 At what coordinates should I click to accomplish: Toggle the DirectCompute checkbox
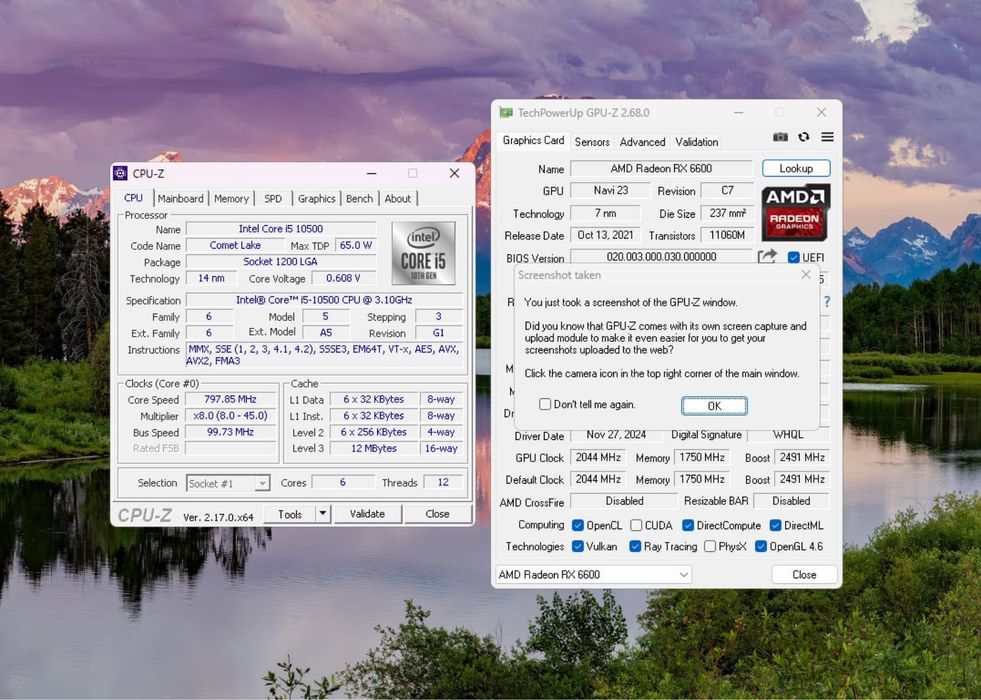point(688,525)
